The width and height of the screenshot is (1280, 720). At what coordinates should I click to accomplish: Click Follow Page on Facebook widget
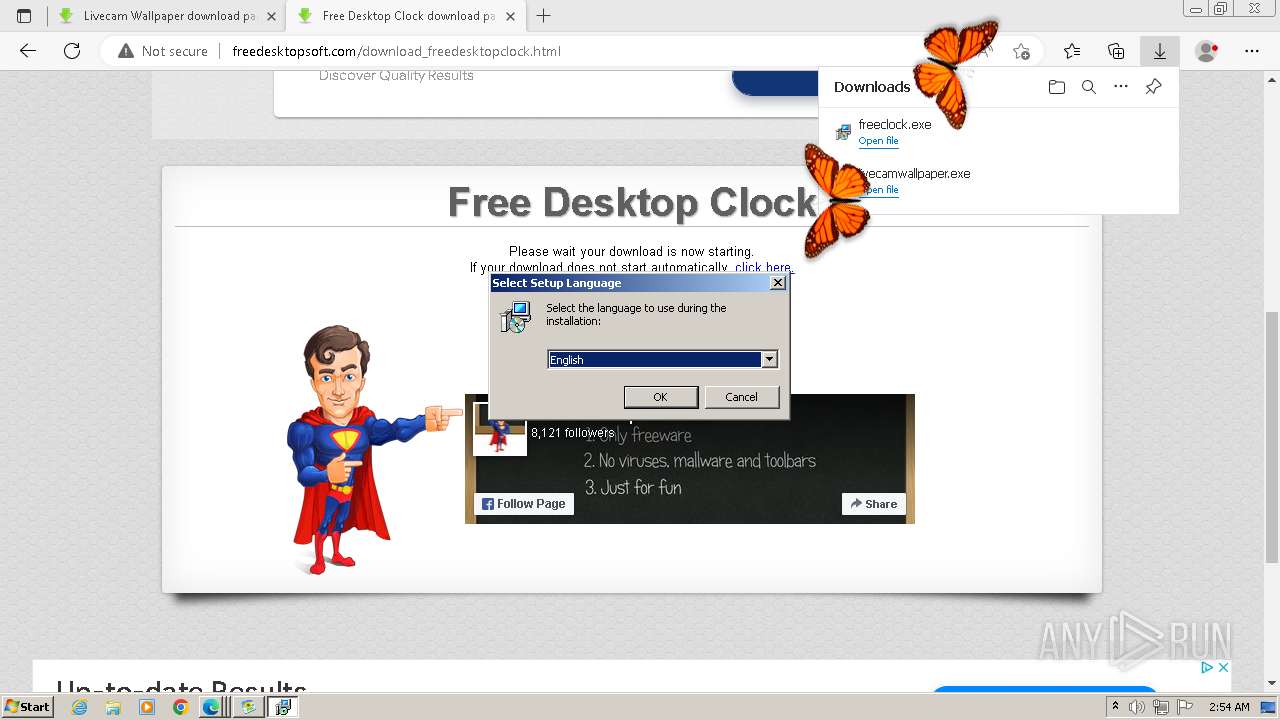[524, 504]
